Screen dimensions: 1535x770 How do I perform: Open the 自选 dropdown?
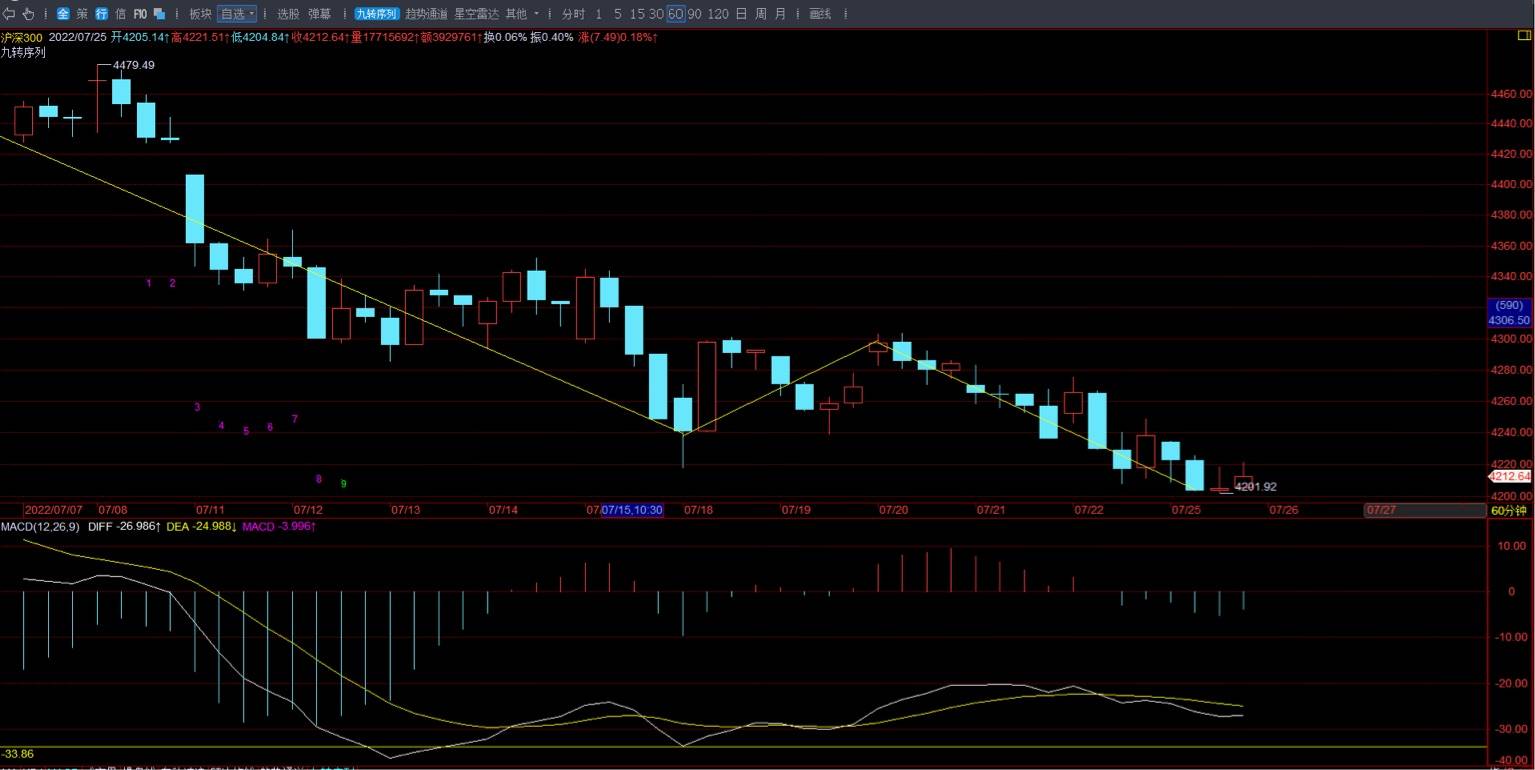[x=237, y=14]
